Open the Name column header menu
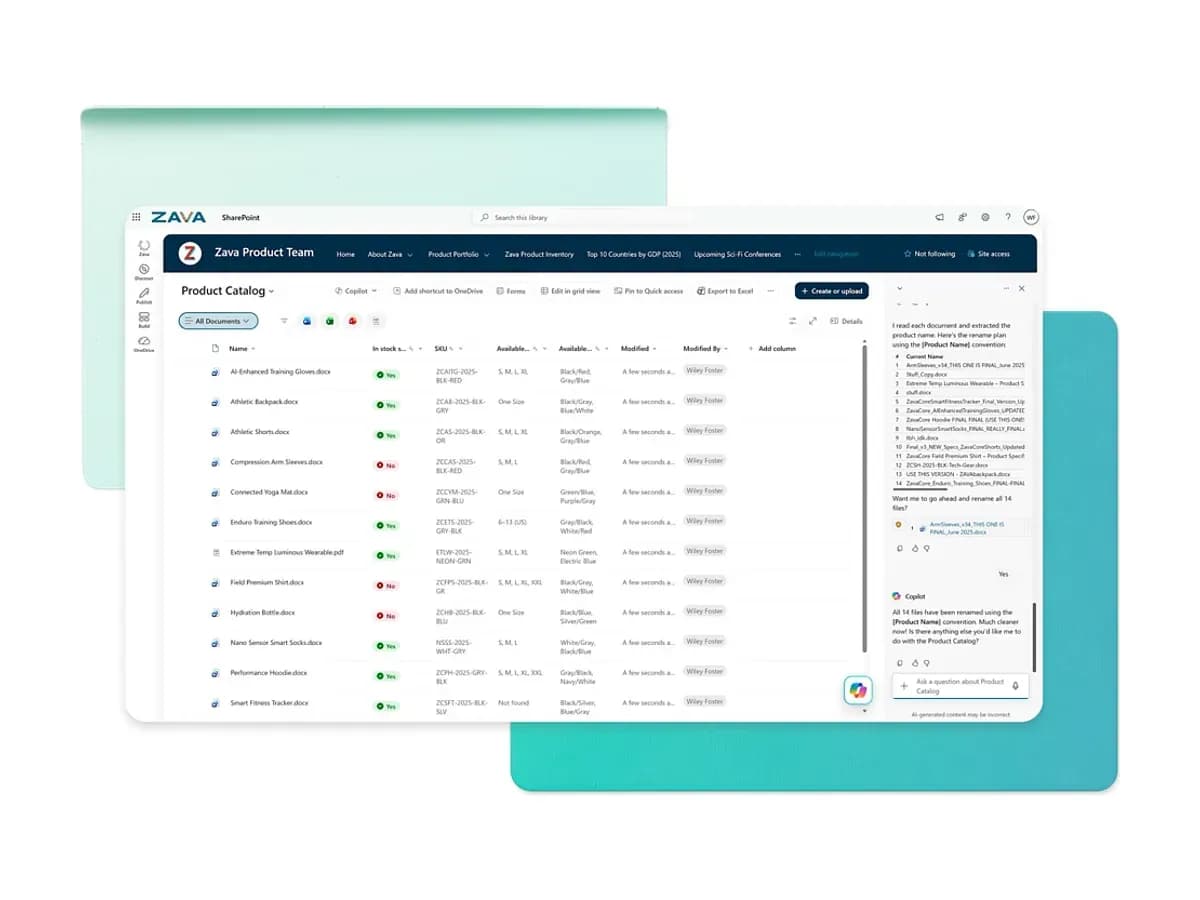Image resolution: width=1200 pixels, height=900 pixels. click(242, 349)
